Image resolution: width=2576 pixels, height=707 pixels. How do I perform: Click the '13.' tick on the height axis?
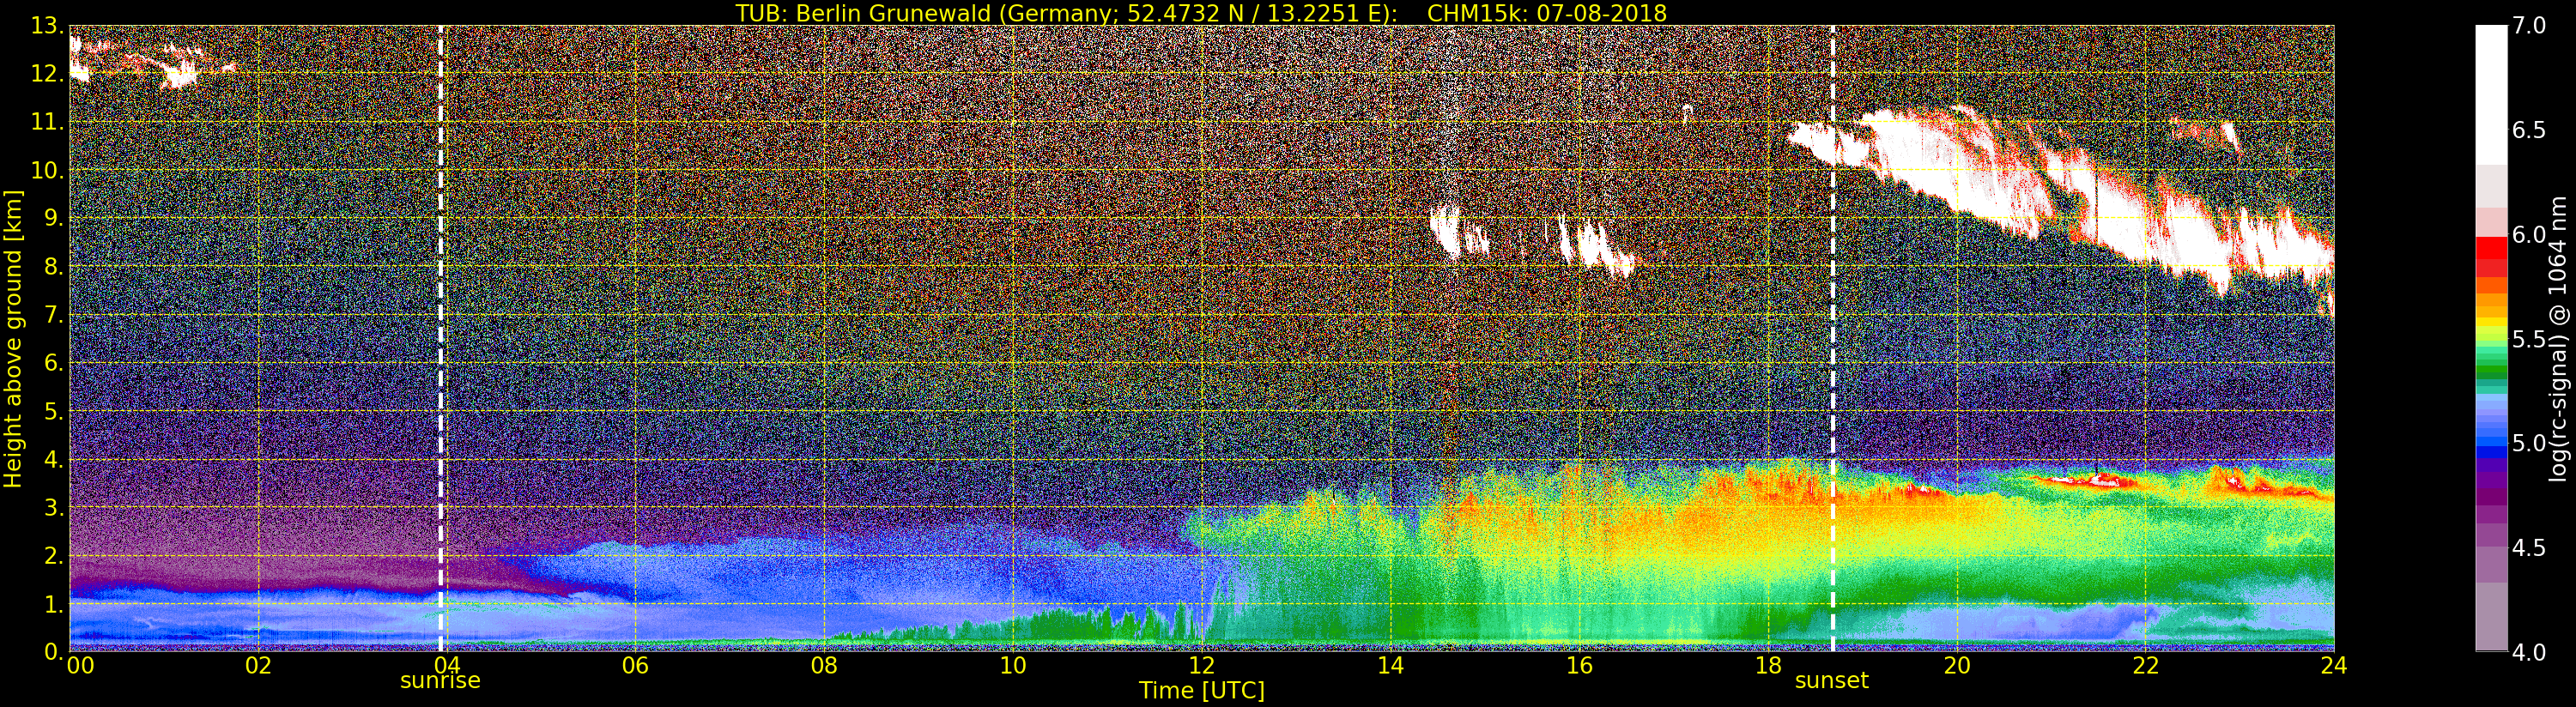tap(47, 26)
